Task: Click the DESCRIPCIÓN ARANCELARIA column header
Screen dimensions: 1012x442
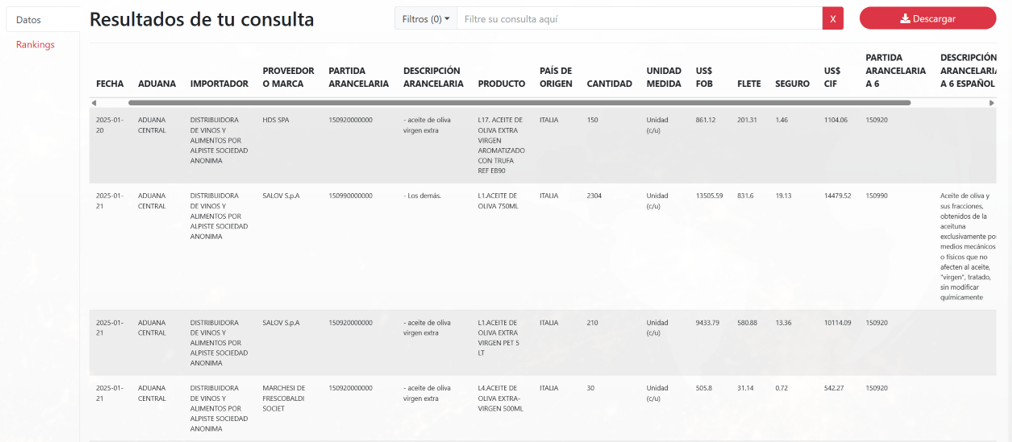Action: click(x=433, y=77)
